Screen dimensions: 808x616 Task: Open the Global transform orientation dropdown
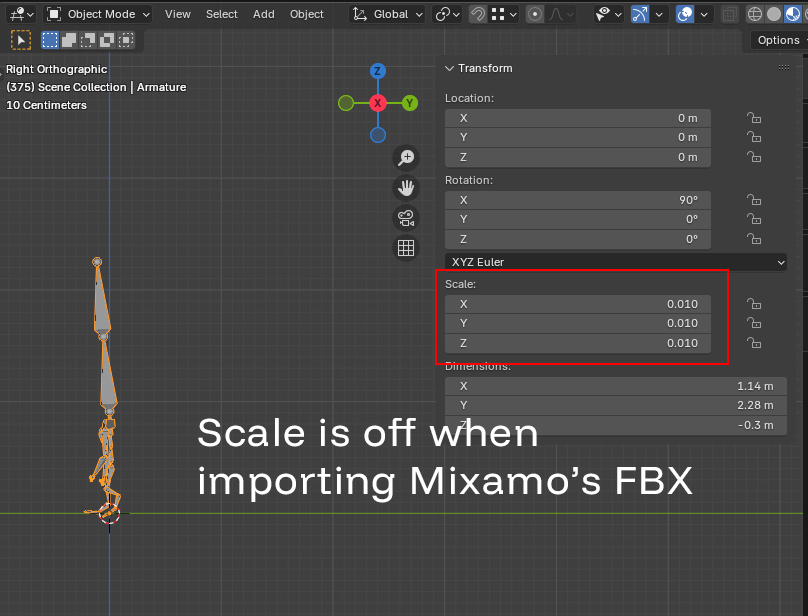[387, 14]
